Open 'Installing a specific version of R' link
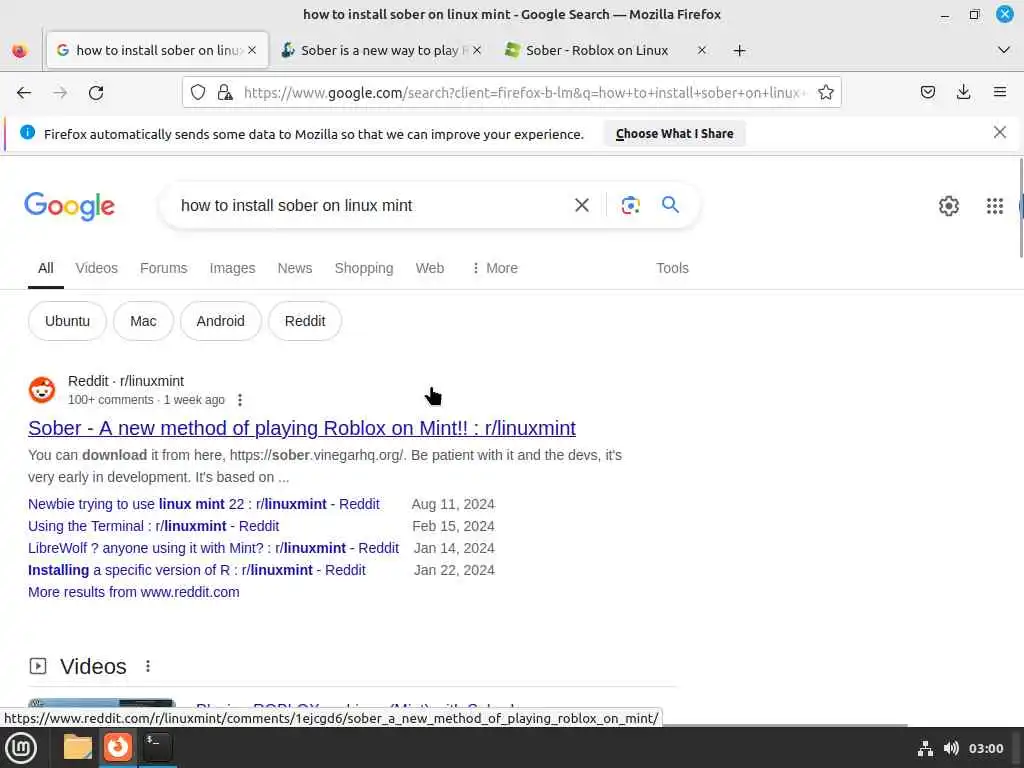The width and height of the screenshot is (1024, 768). pyautogui.click(x=197, y=570)
